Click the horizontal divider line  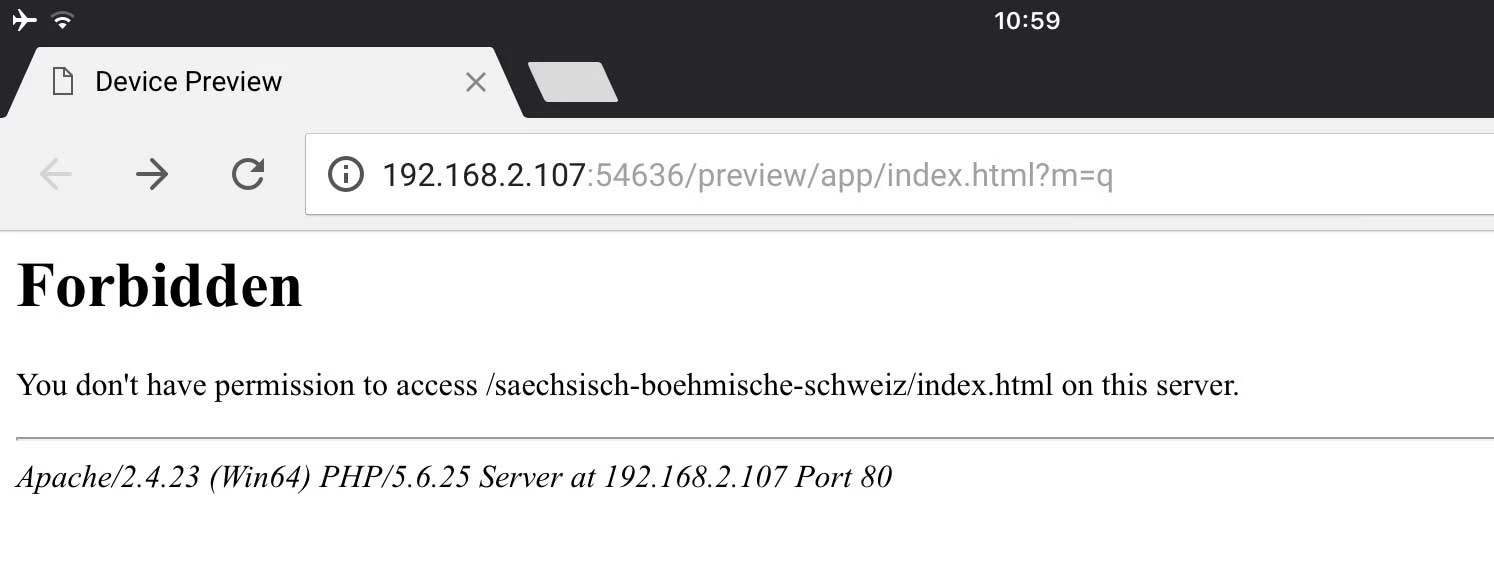coord(755,438)
